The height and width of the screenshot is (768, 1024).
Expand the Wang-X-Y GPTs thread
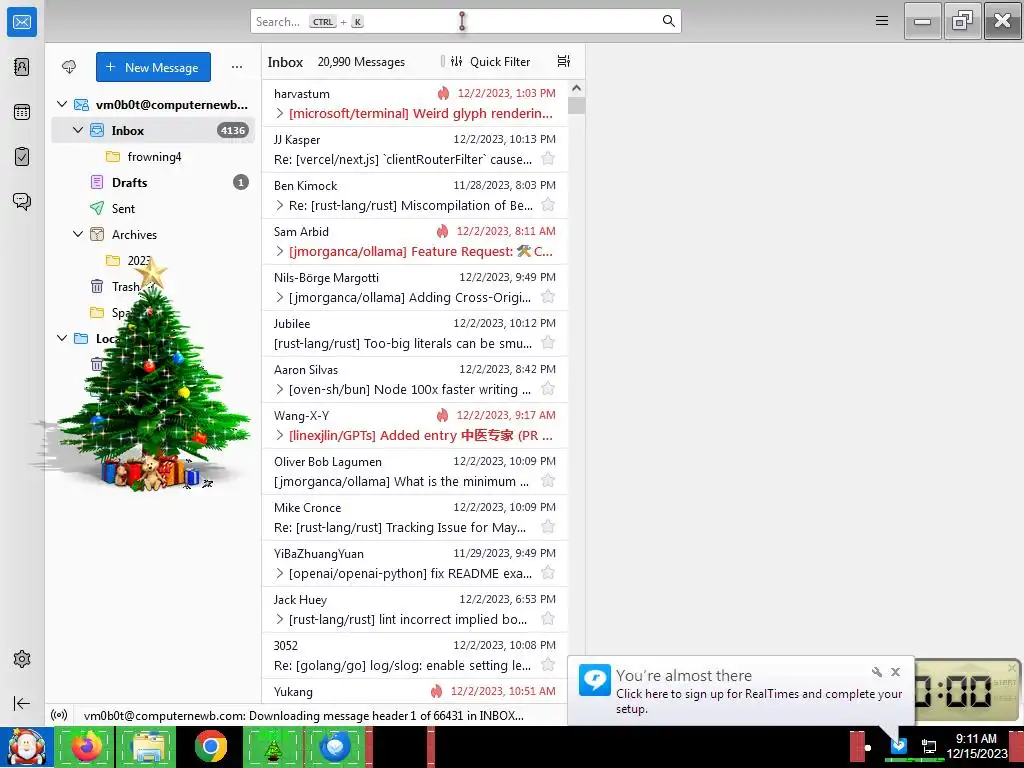point(280,436)
